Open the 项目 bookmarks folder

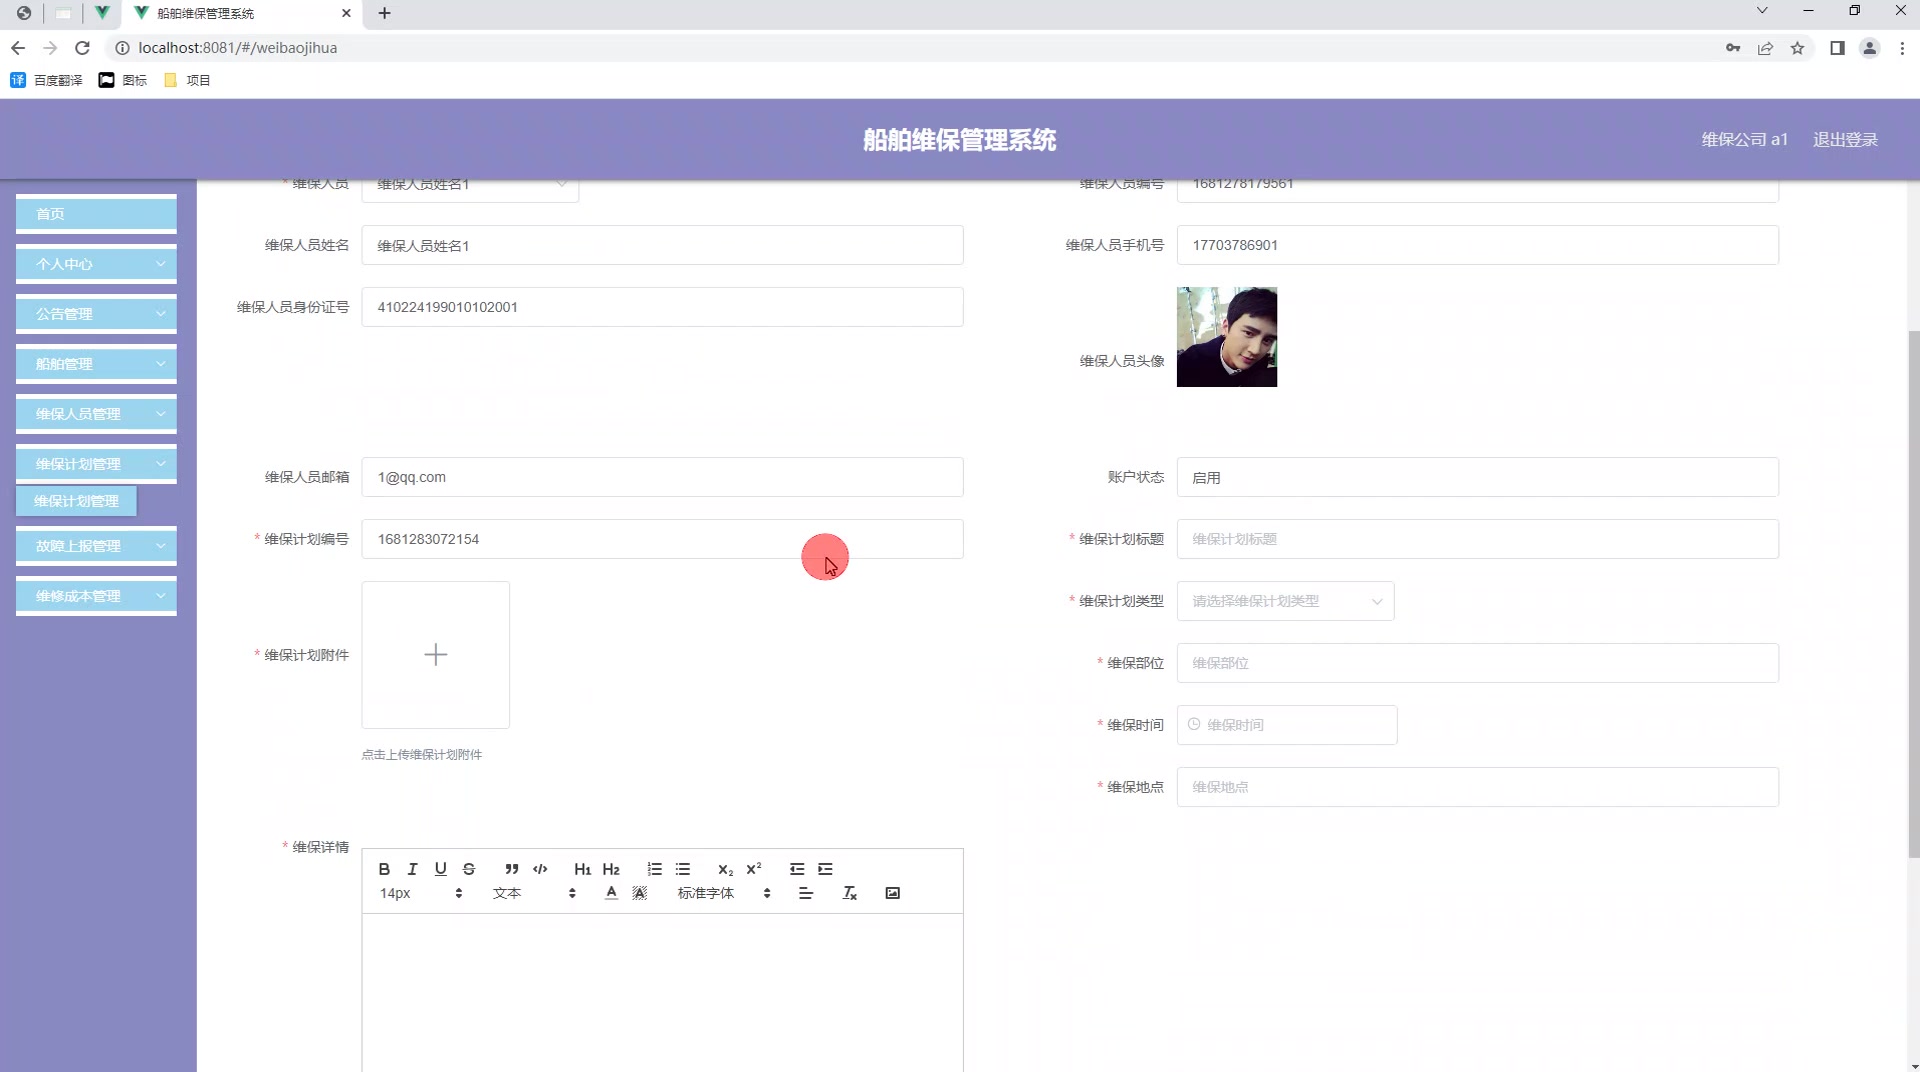[187, 80]
